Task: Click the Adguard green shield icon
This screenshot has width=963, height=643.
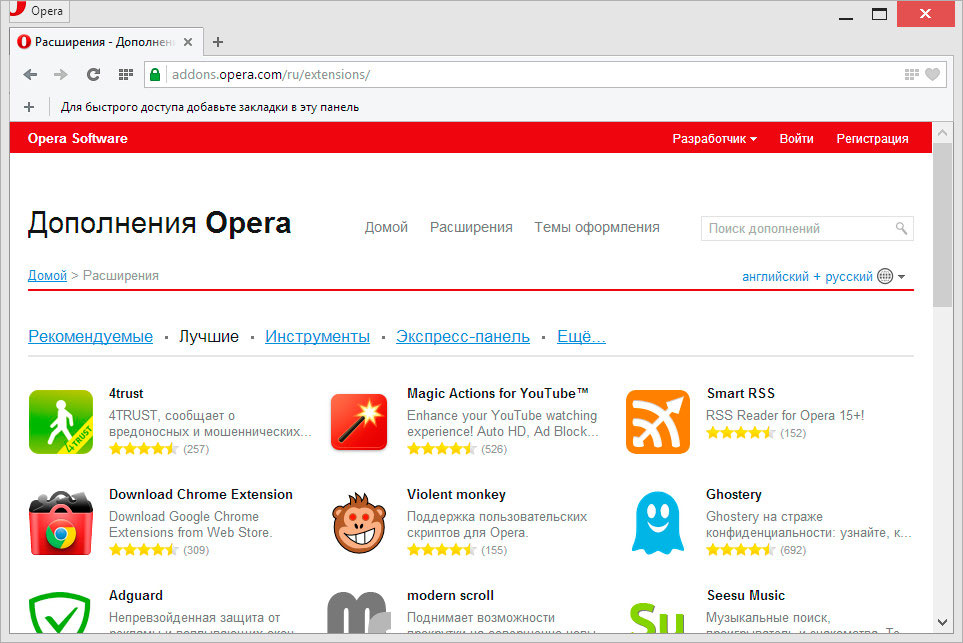Action: coord(60,612)
